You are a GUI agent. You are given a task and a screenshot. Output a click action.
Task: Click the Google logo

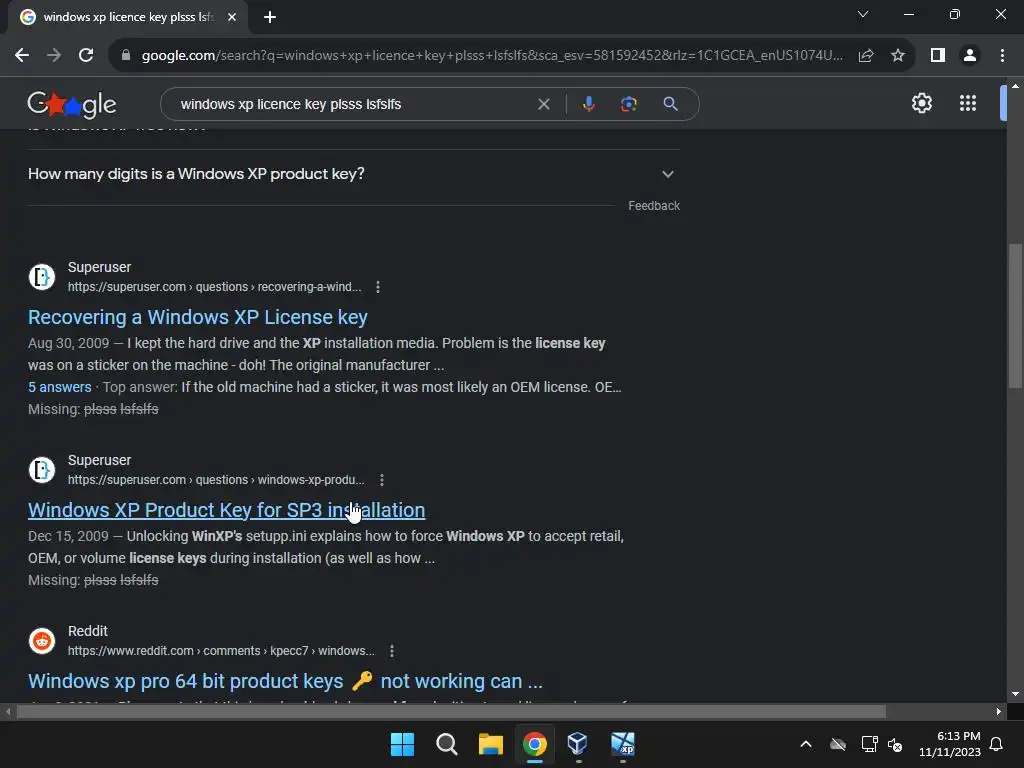click(x=72, y=104)
